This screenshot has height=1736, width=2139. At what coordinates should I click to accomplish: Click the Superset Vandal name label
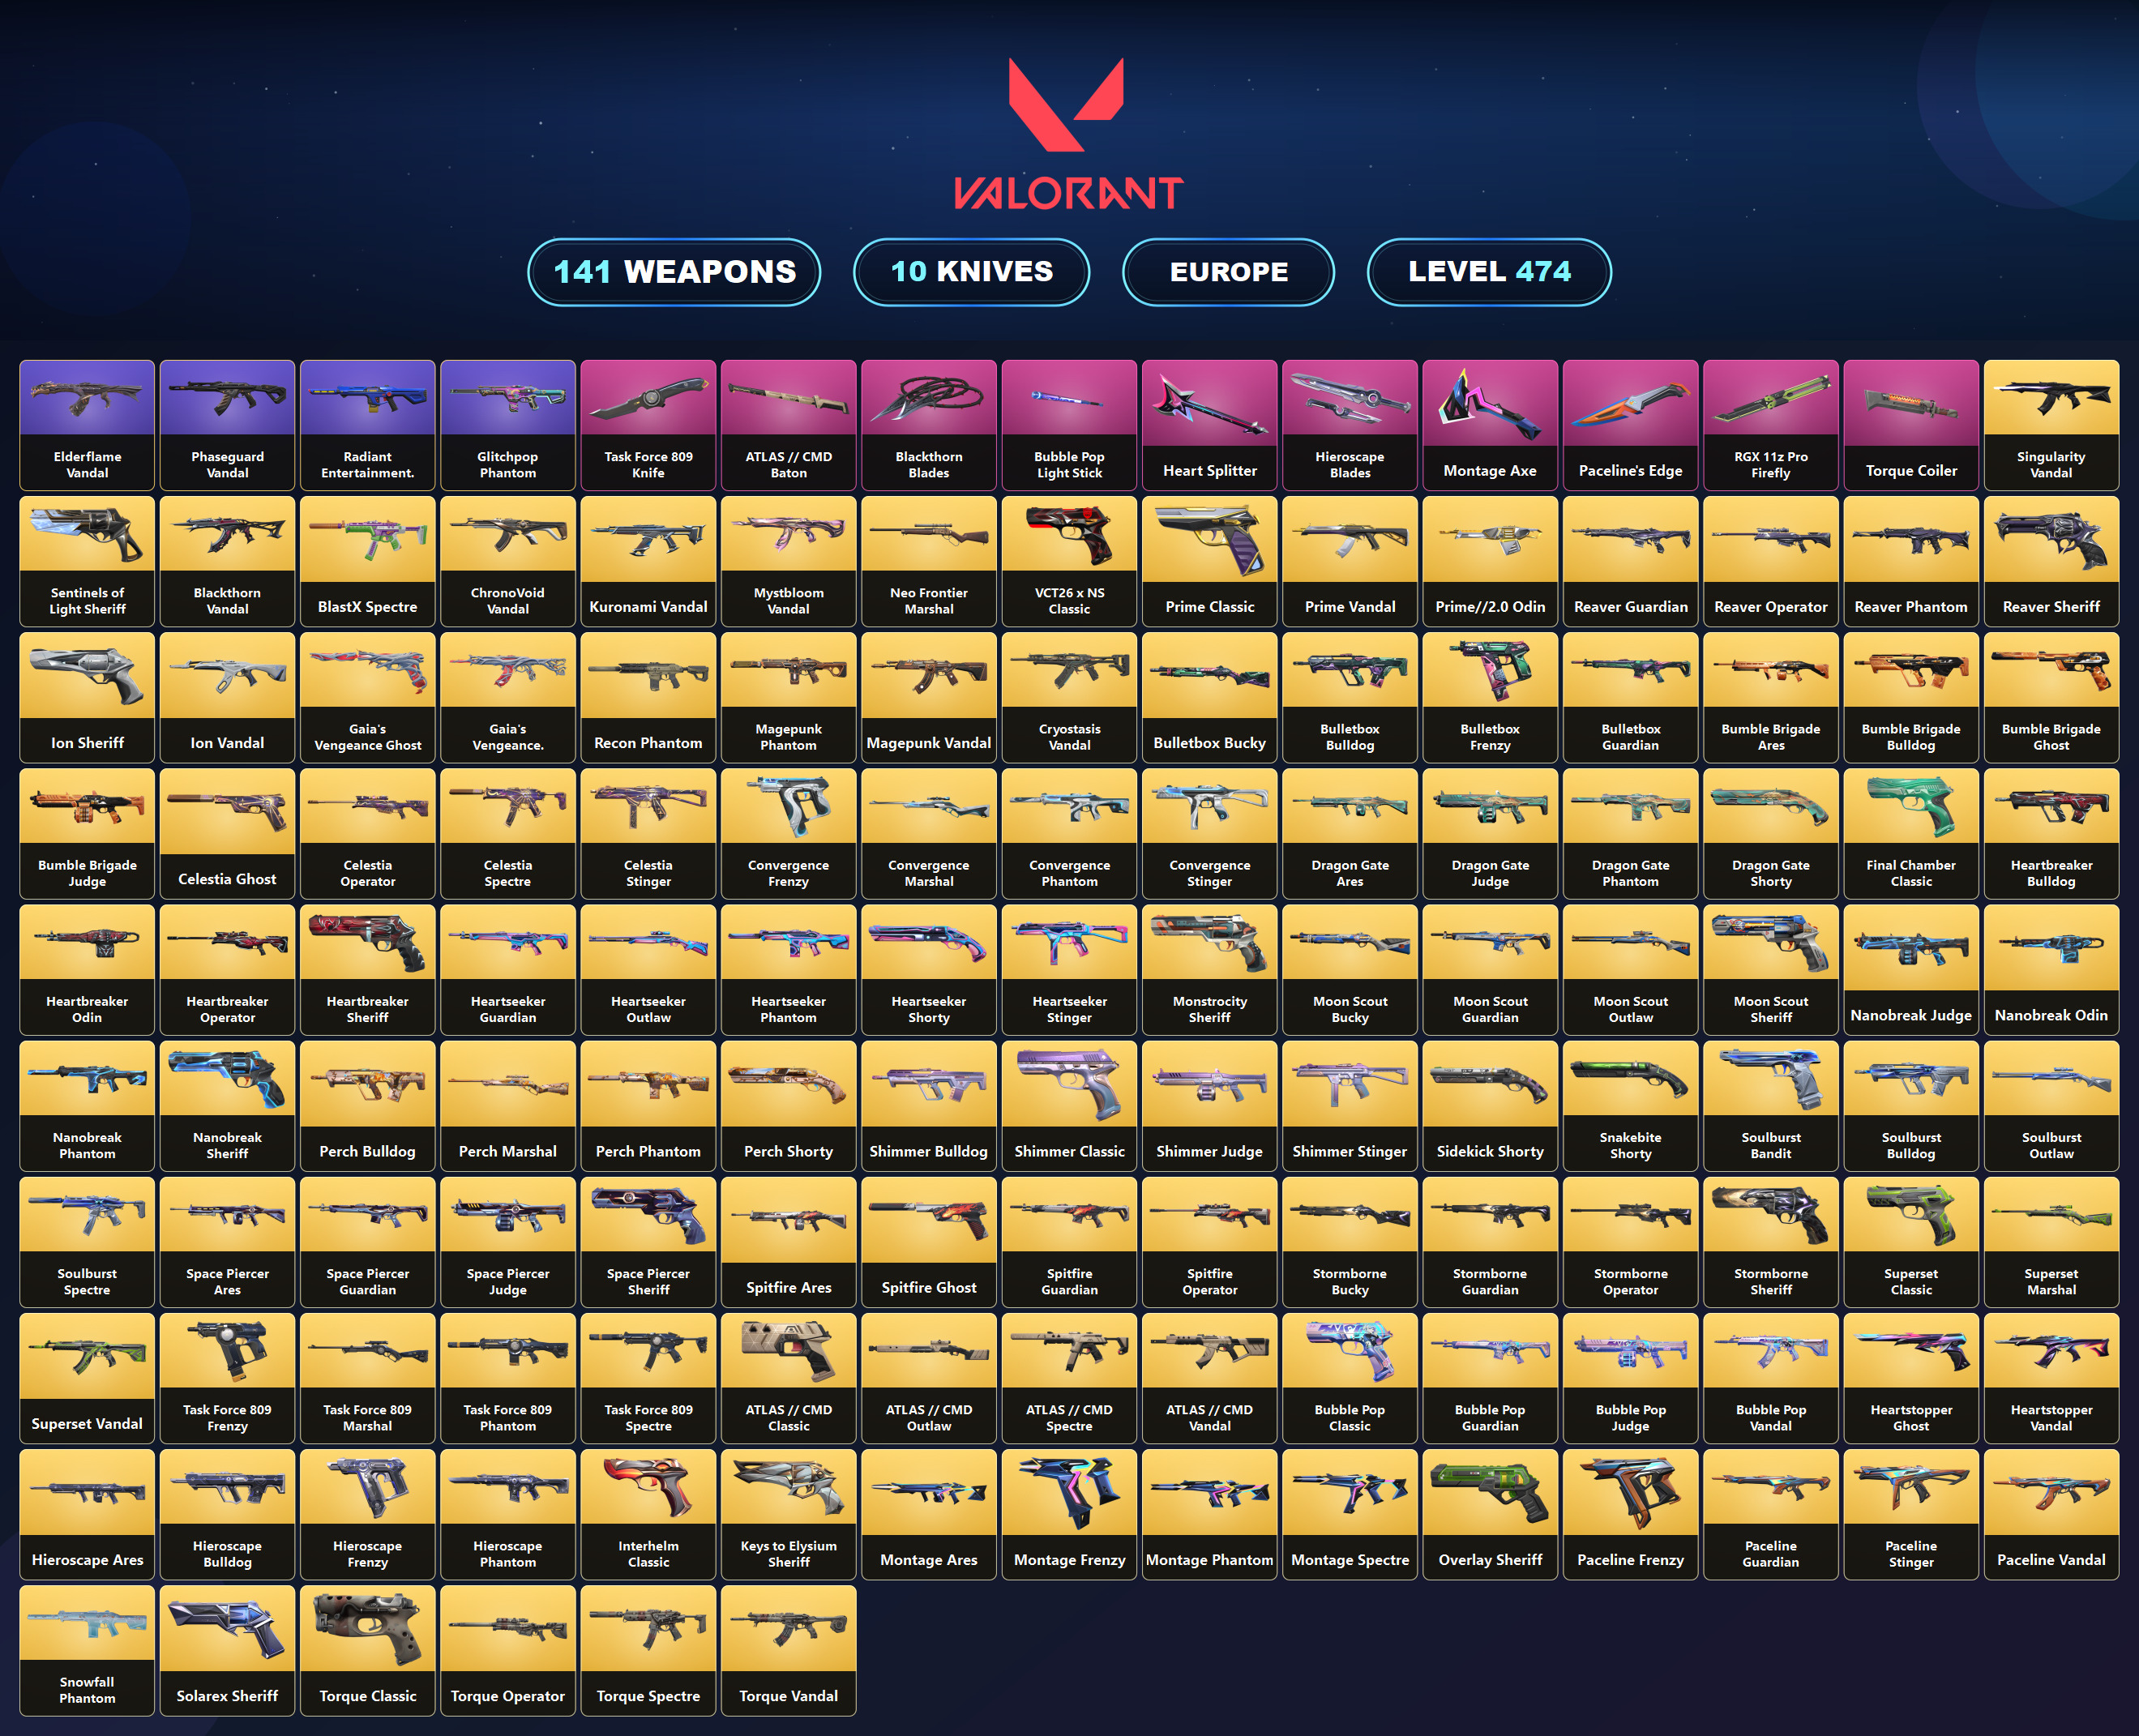[x=87, y=1424]
